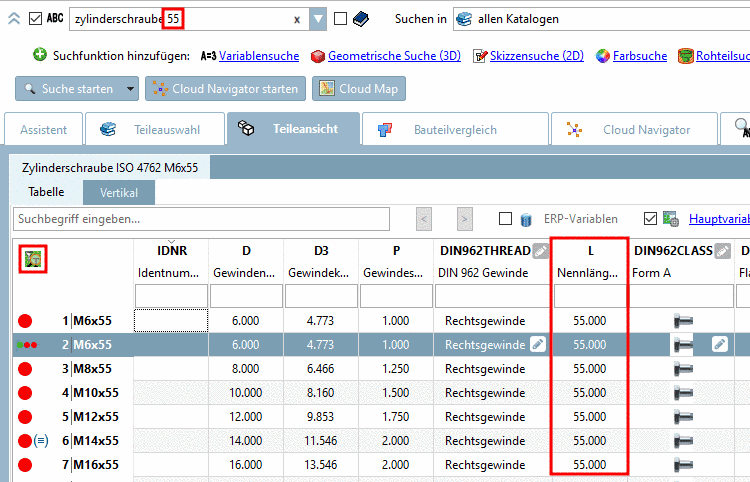Switch to the Vertikal view tab

(119, 193)
